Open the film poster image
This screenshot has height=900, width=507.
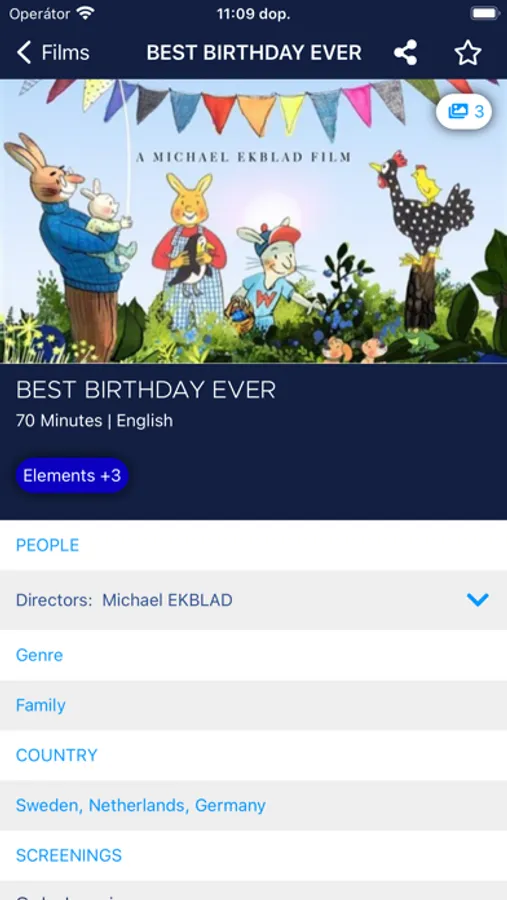point(253,222)
